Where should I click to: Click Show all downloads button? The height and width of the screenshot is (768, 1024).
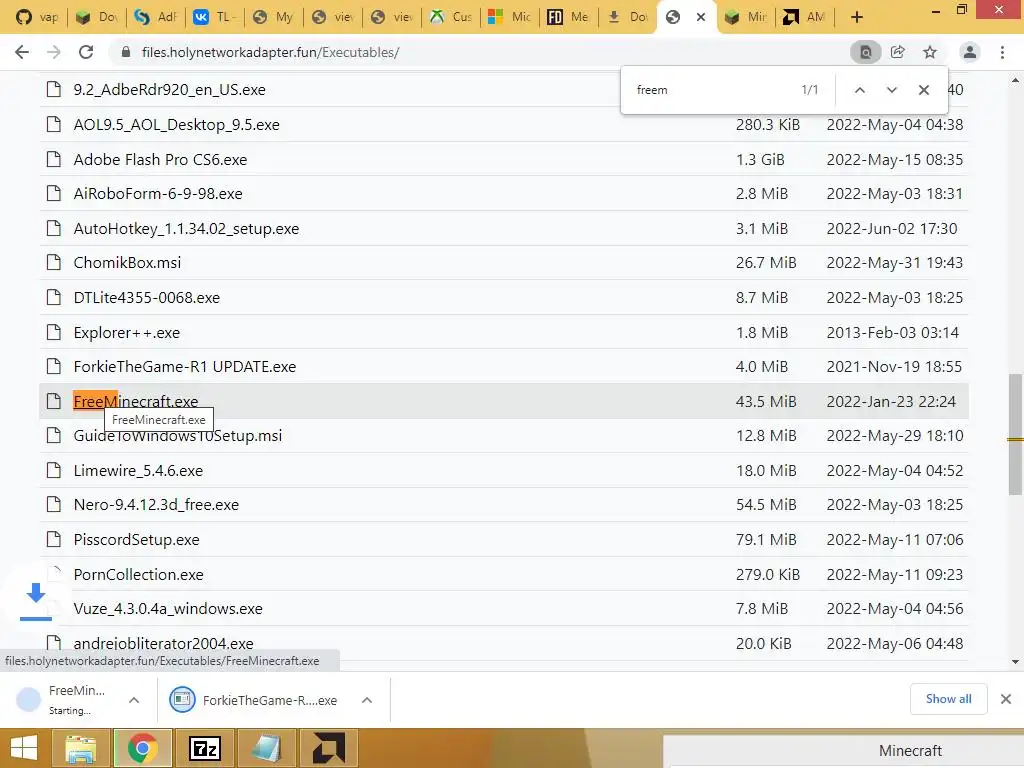(948, 699)
